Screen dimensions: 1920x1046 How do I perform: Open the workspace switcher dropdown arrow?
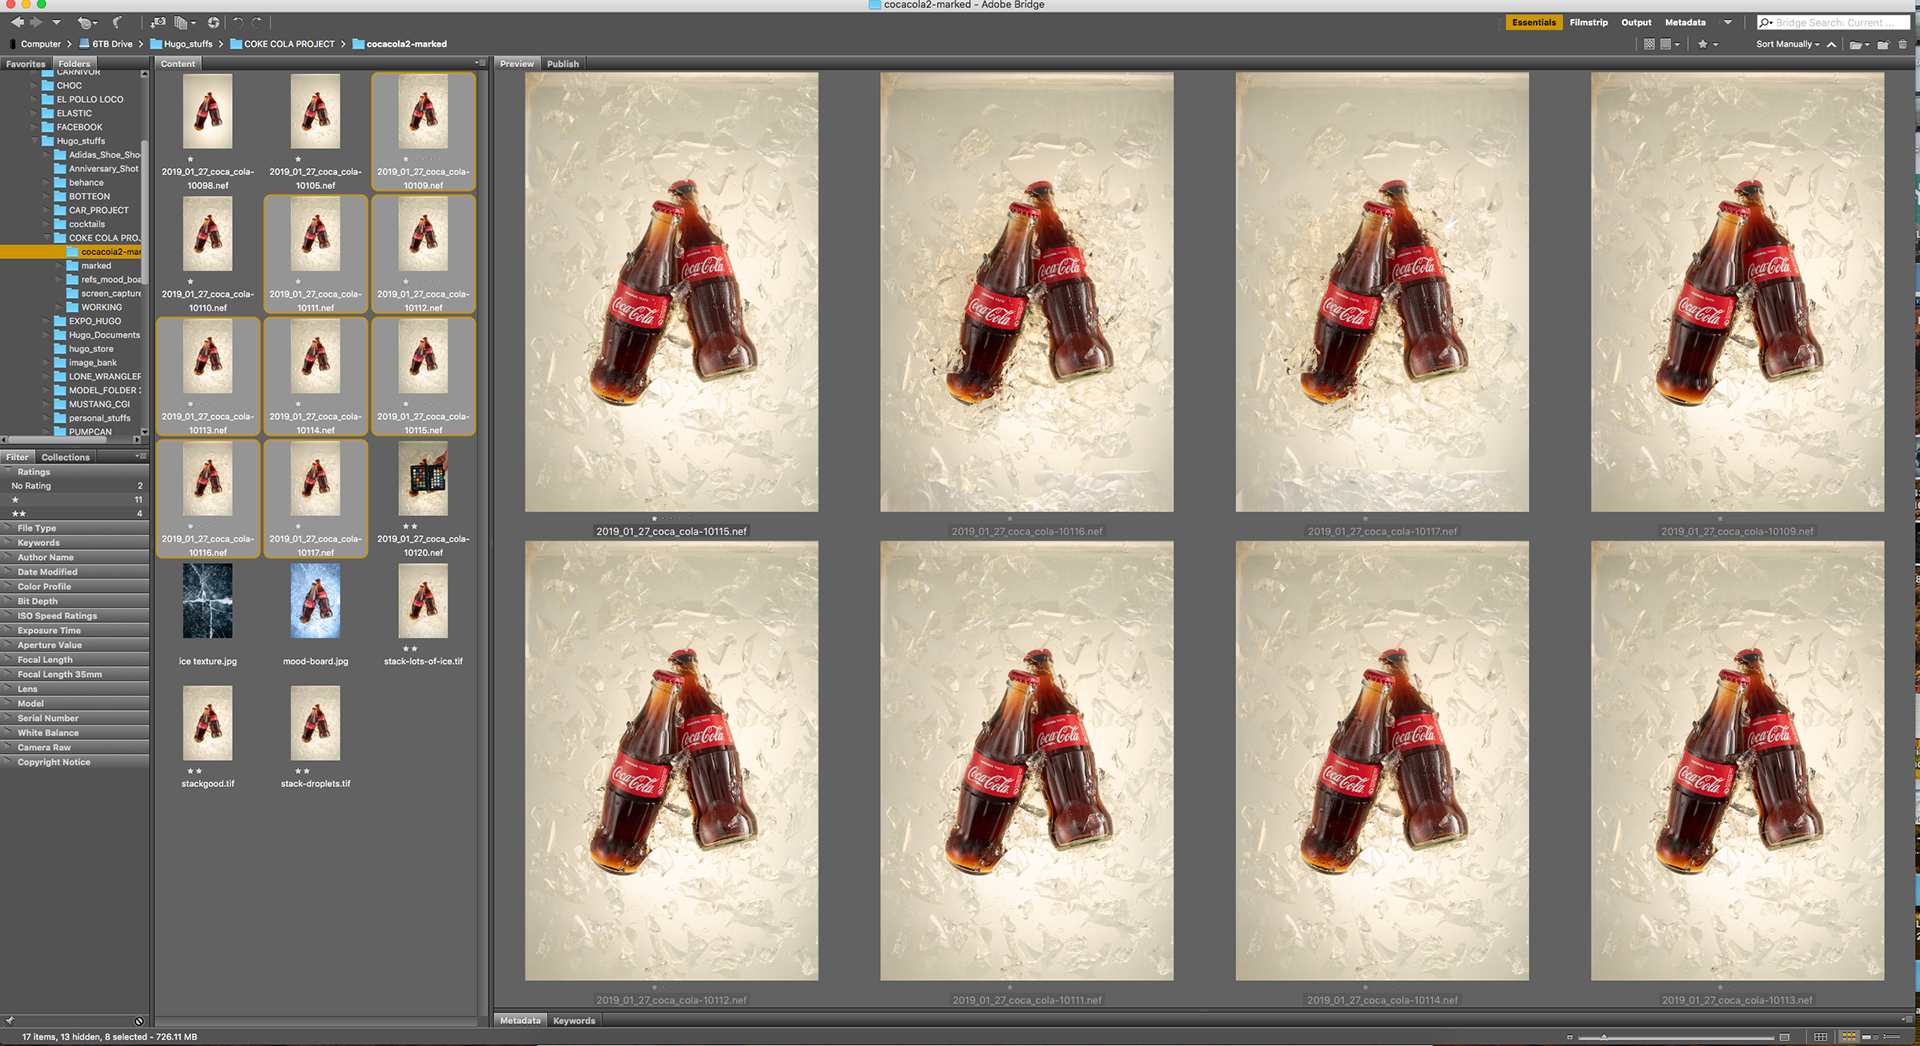1727,22
